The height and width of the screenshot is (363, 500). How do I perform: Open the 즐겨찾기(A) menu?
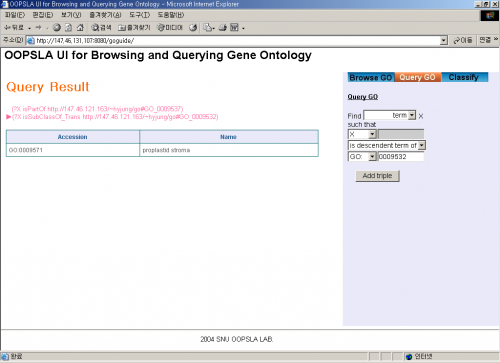[x=105, y=15]
